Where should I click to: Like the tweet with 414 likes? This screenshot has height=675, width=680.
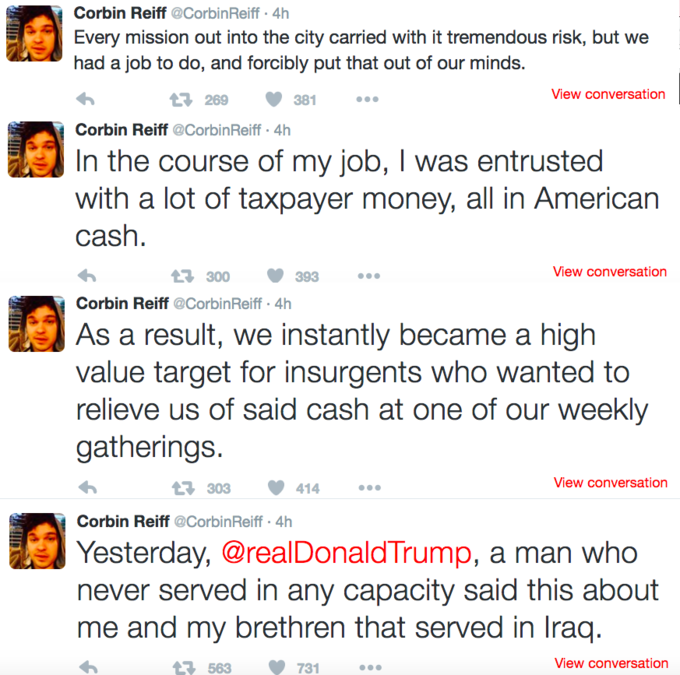click(x=276, y=487)
